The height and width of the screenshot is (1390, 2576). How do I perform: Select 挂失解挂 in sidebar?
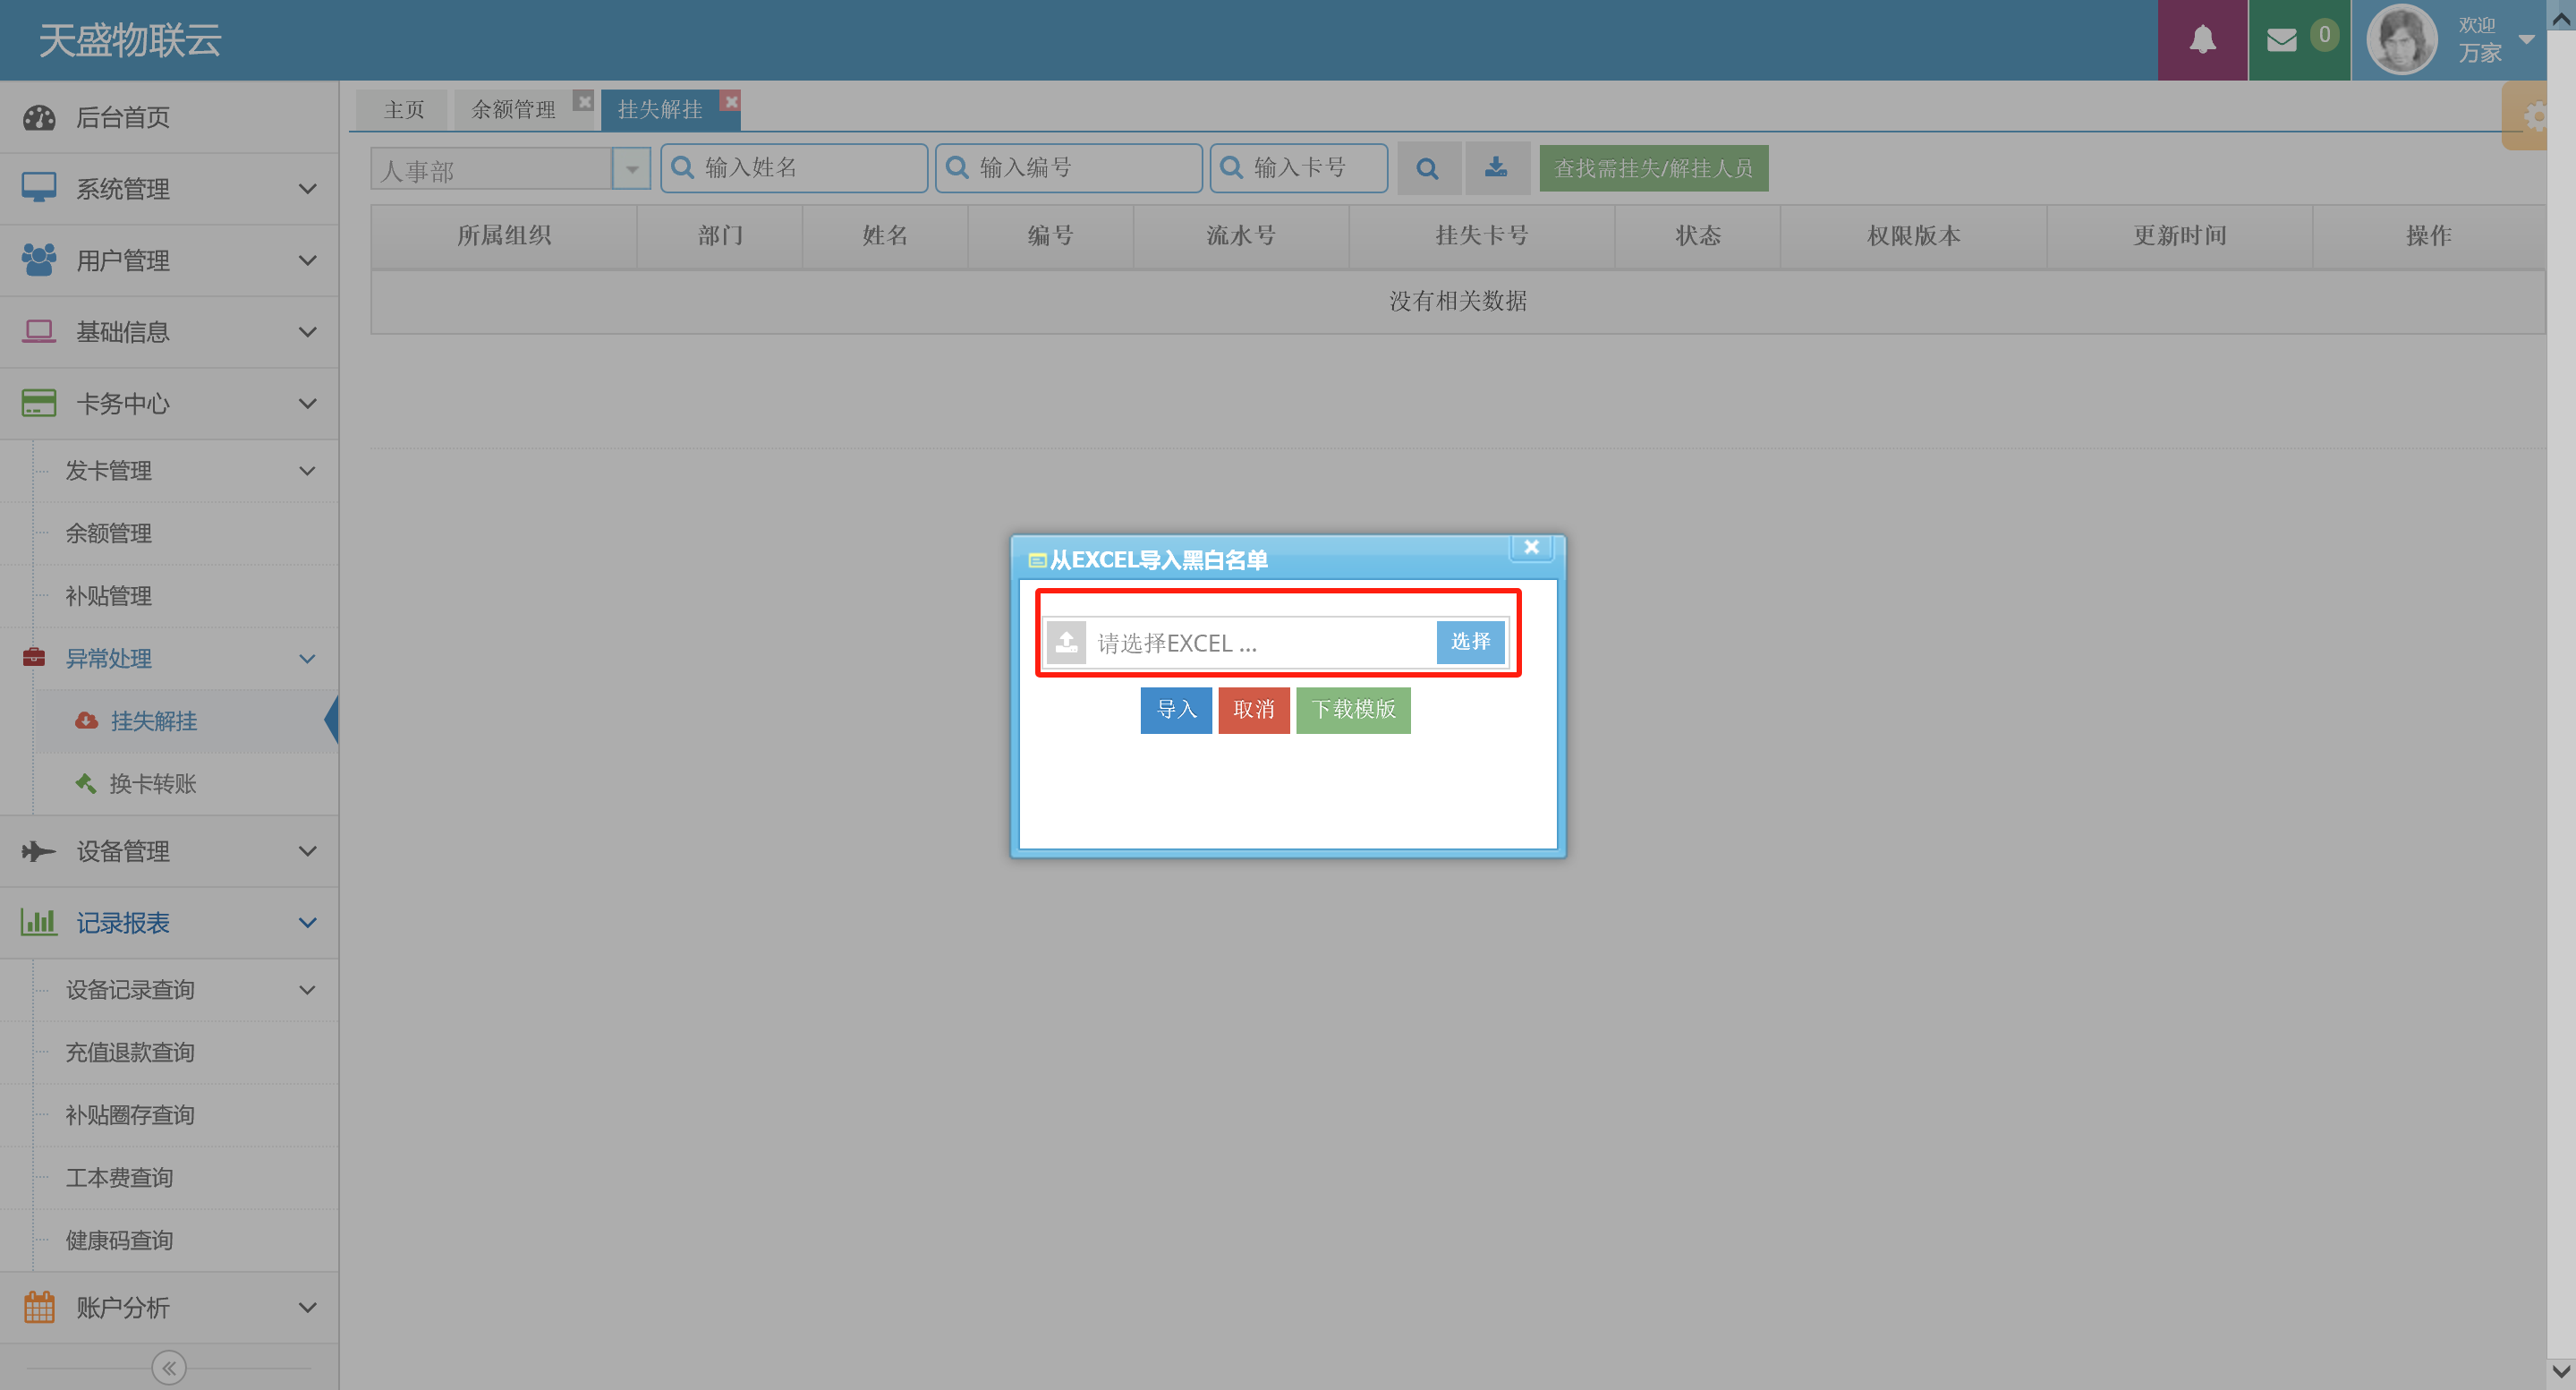185,722
